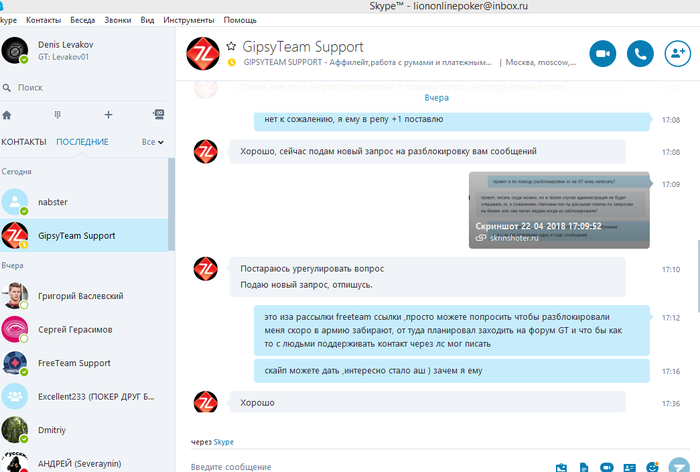The image size is (700, 472).
Task: Open the Вид menu
Action: (x=147, y=20)
